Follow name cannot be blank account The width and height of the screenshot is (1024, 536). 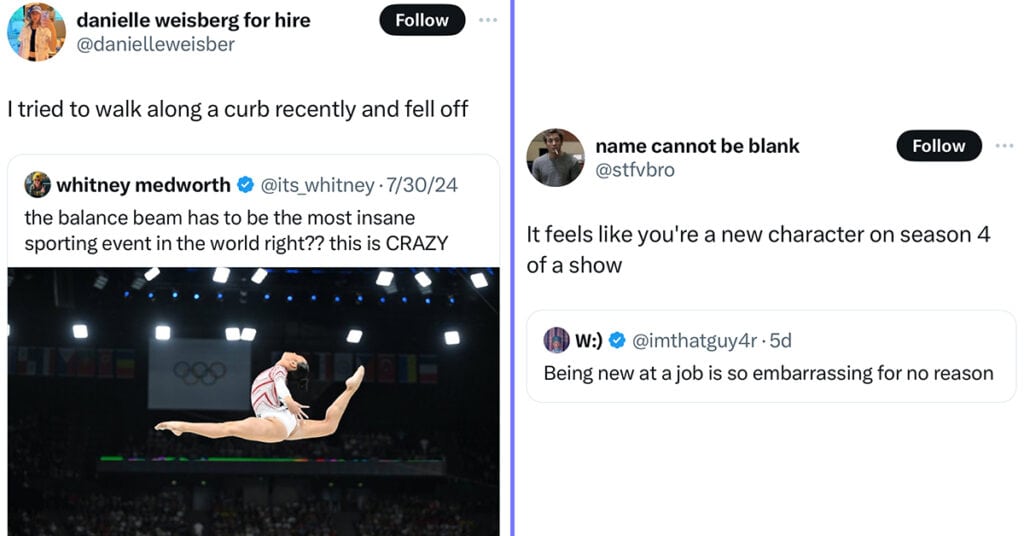[x=938, y=146]
